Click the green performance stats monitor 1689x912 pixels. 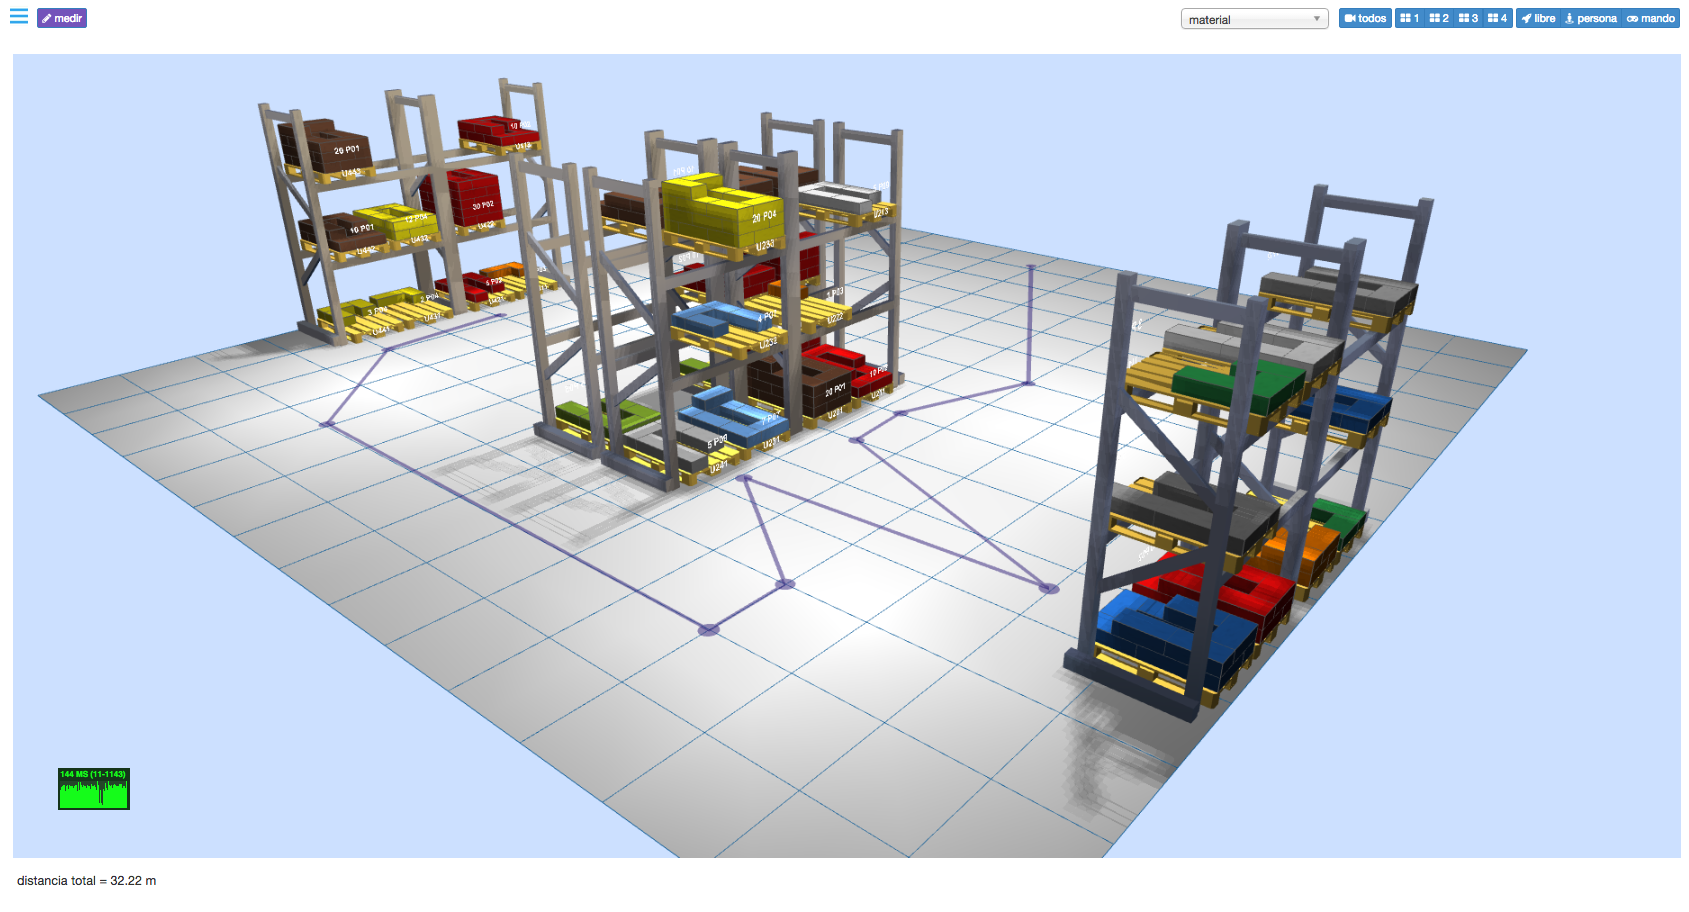tap(94, 789)
